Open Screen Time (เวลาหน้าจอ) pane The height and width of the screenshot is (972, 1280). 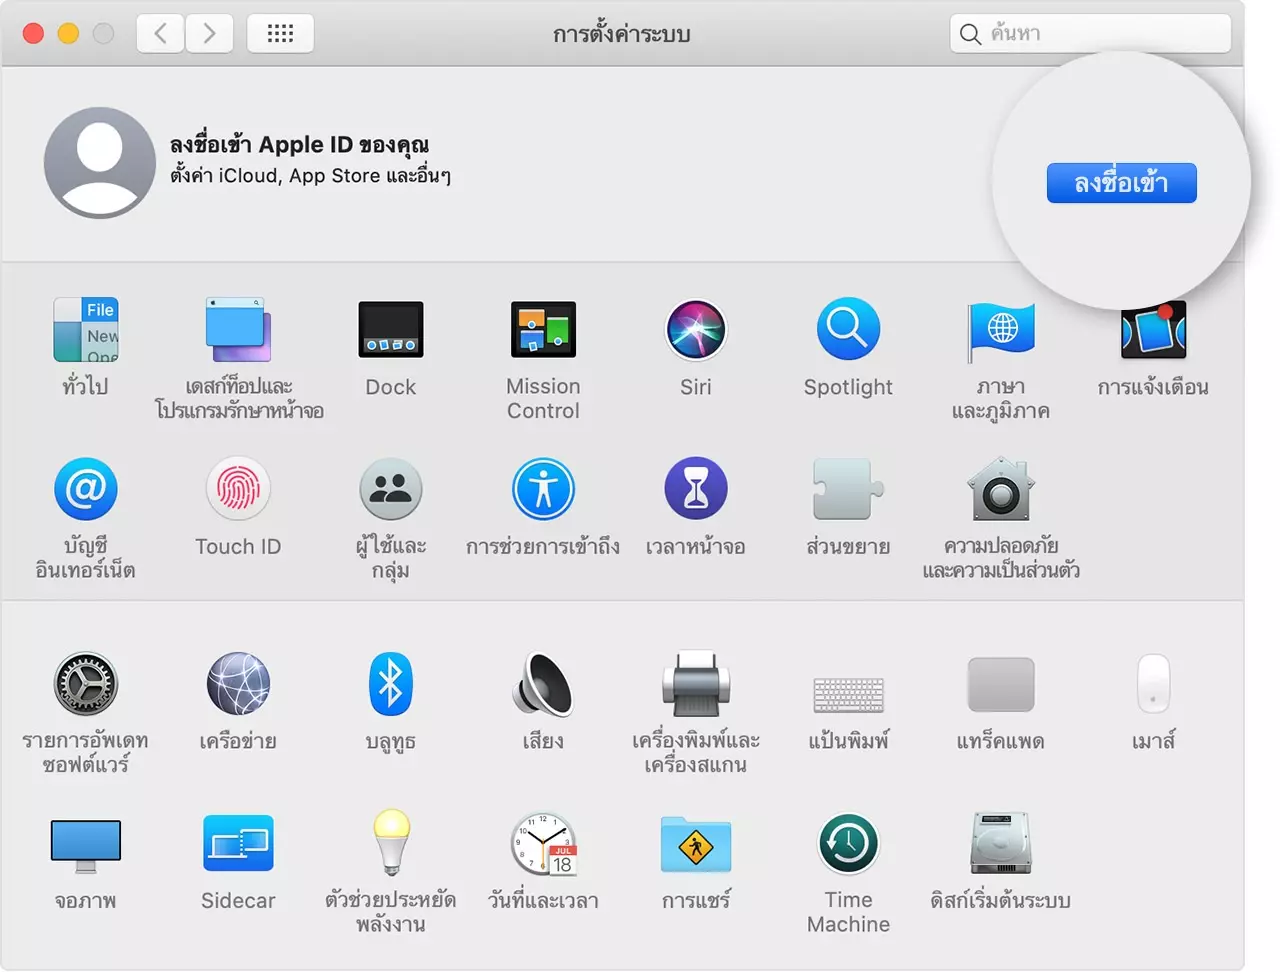[696, 489]
